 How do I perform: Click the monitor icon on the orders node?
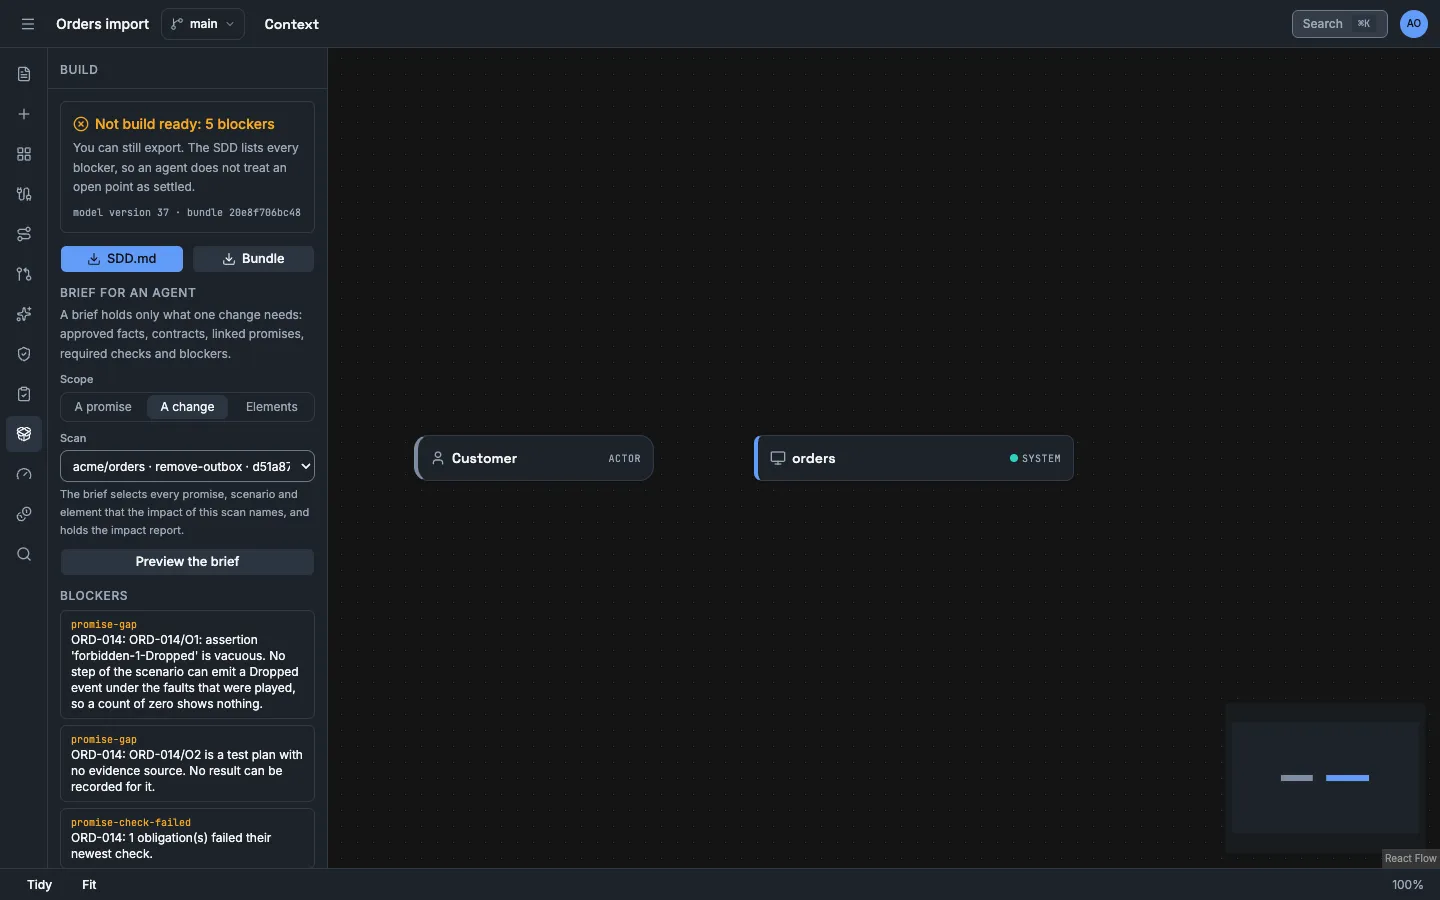[777, 458]
